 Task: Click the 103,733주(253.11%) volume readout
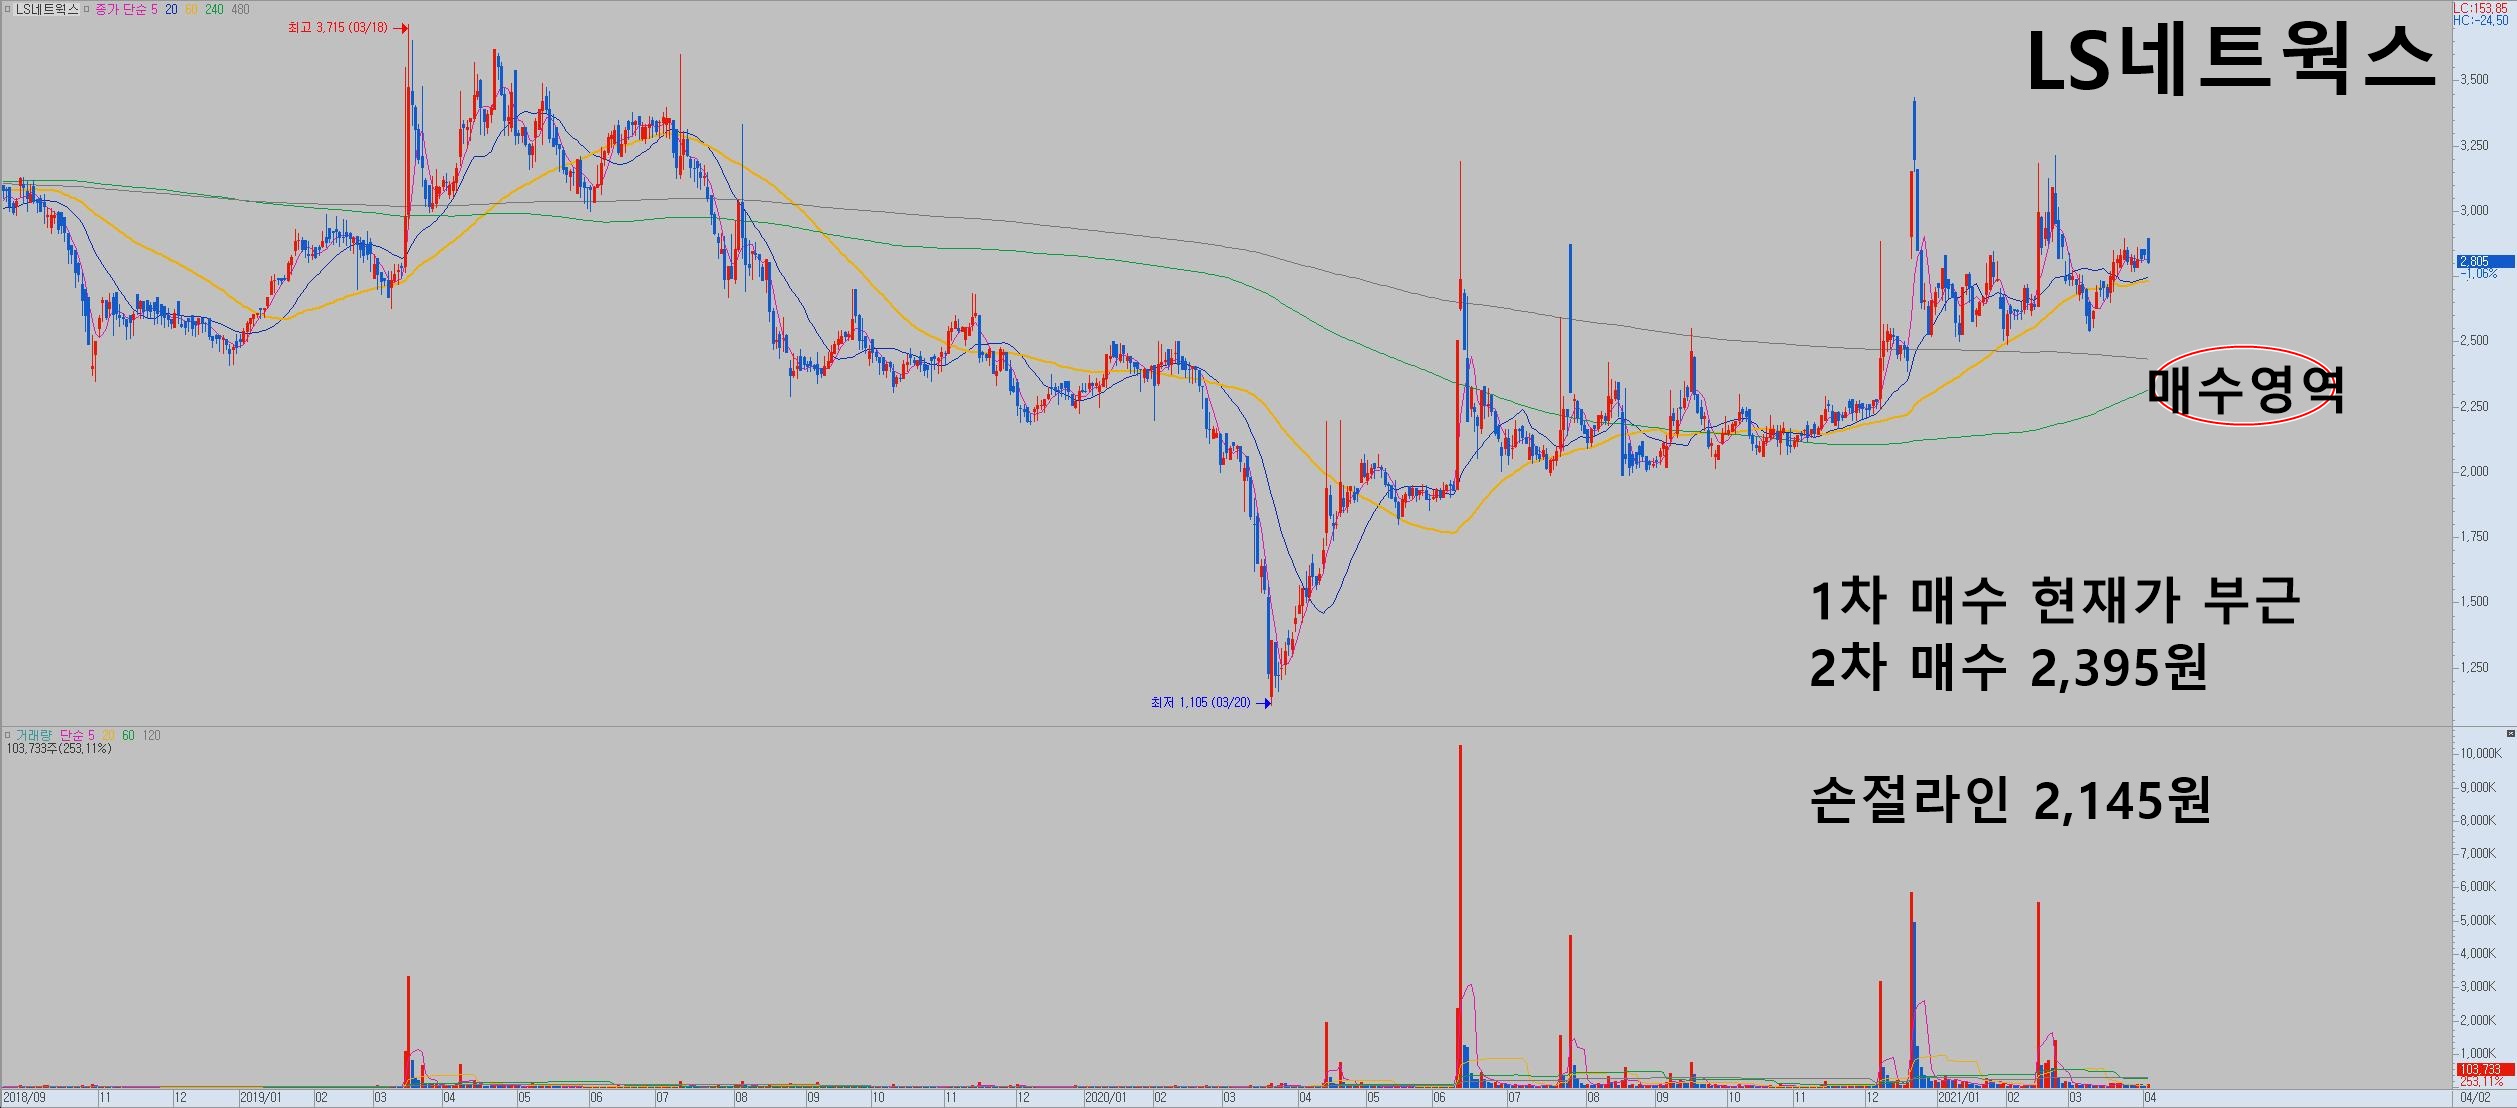59,748
